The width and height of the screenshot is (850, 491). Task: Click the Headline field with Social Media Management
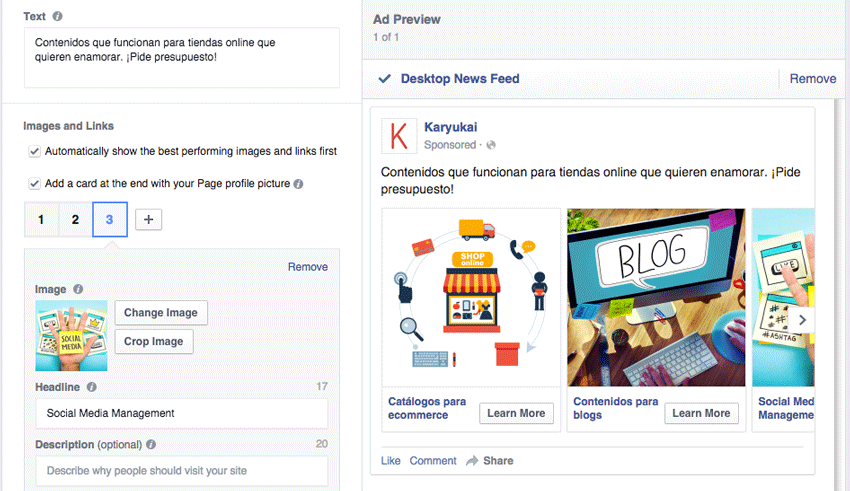tap(182, 414)
